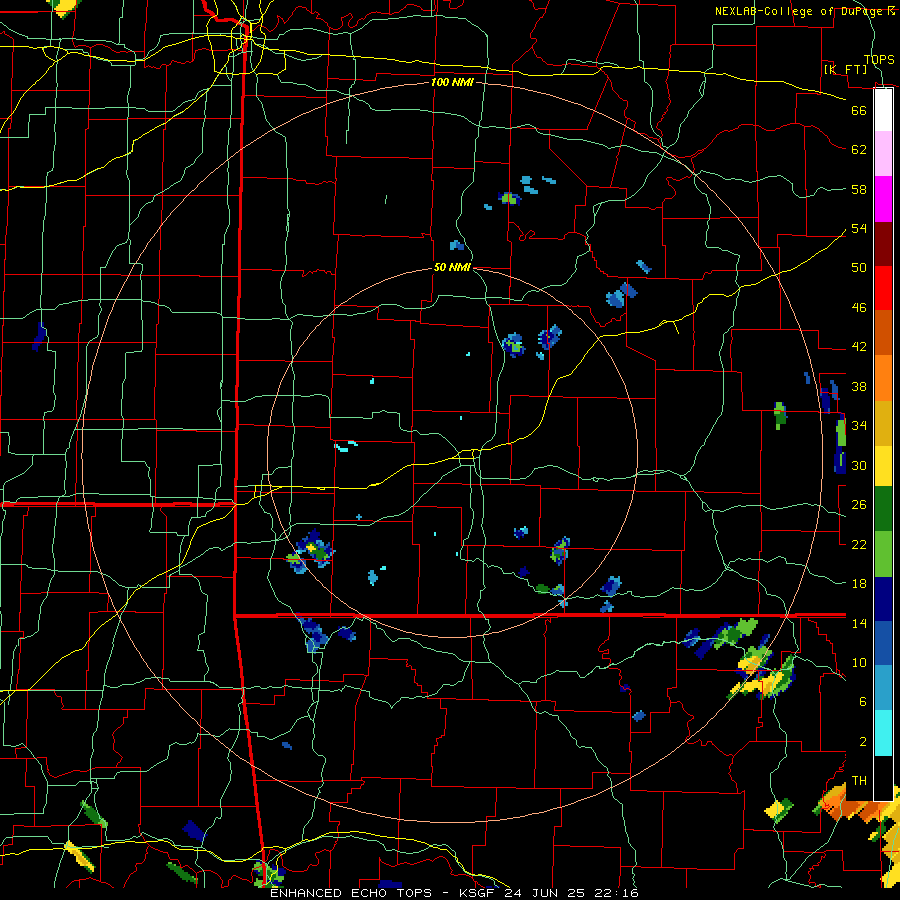The height and width of the screenshot is (900, 900).
Task: Click the 26 value on the legend
Action: 859,505
